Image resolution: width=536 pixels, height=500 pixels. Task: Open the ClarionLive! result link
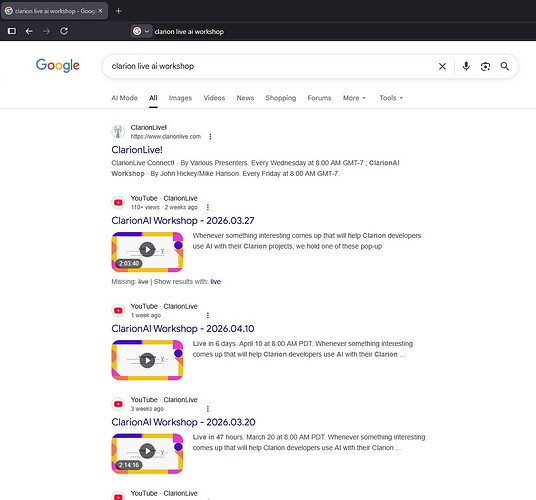pos(137,150)
